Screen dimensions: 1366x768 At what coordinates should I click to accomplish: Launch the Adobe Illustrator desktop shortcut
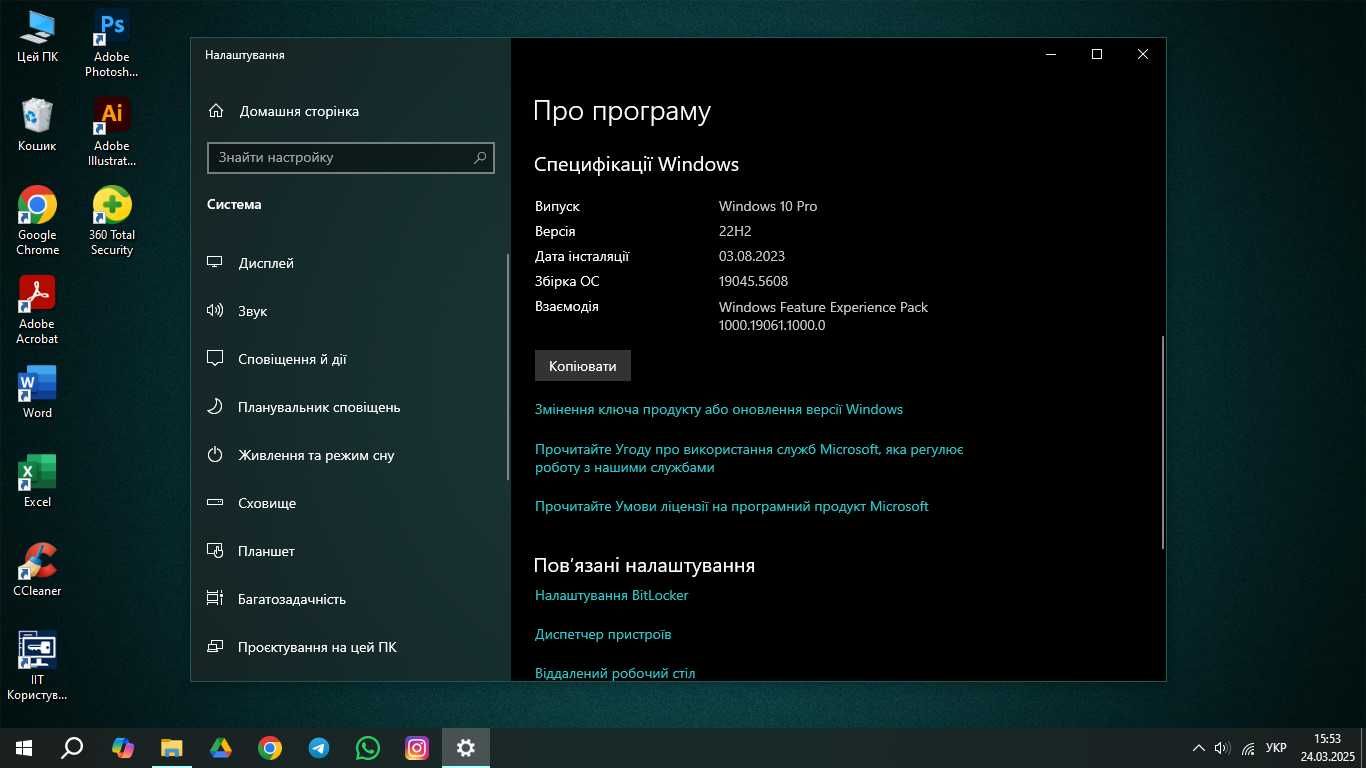tap(112, 132)
